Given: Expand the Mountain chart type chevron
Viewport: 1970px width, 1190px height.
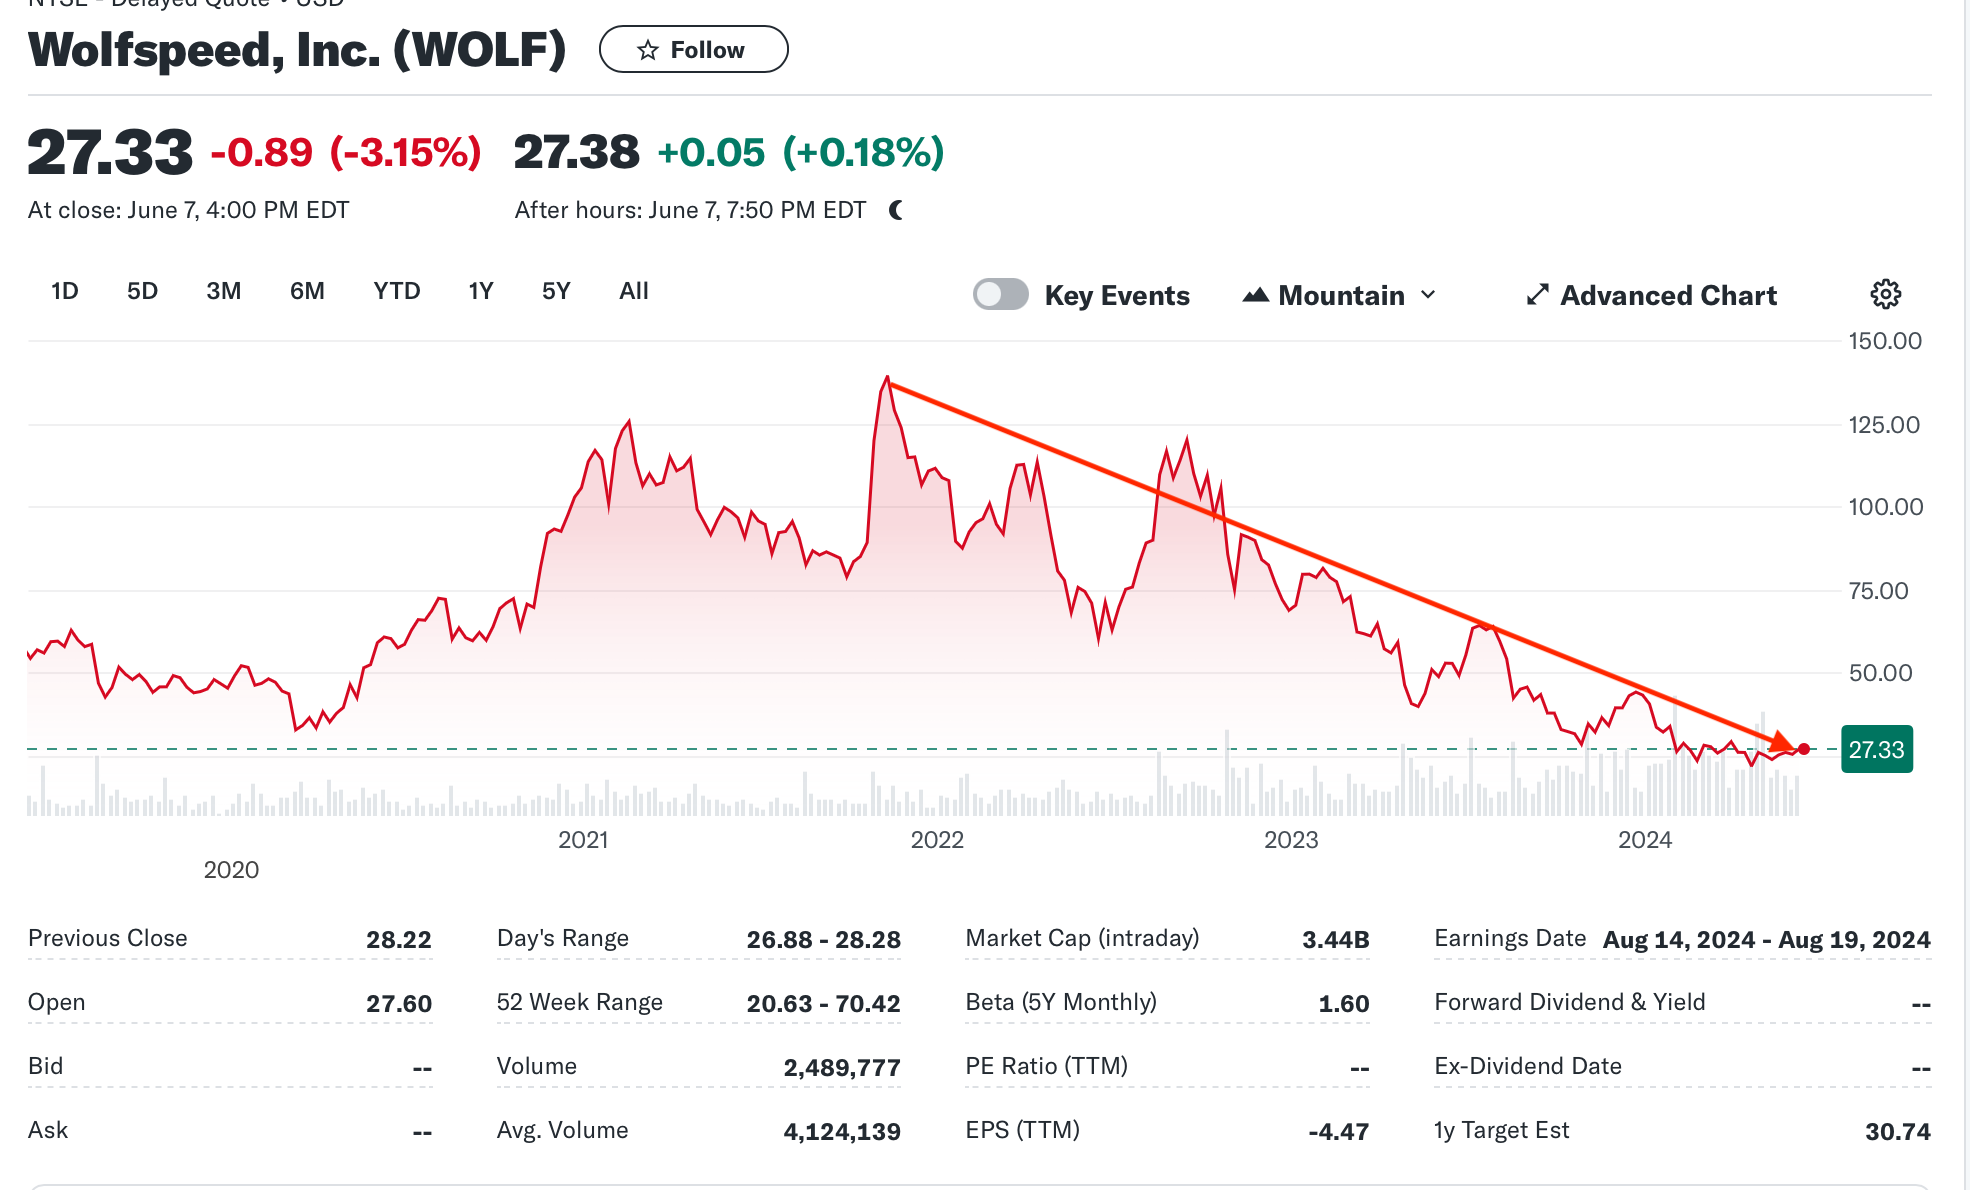Looking at the screenshot, I should click(1428, 295).
